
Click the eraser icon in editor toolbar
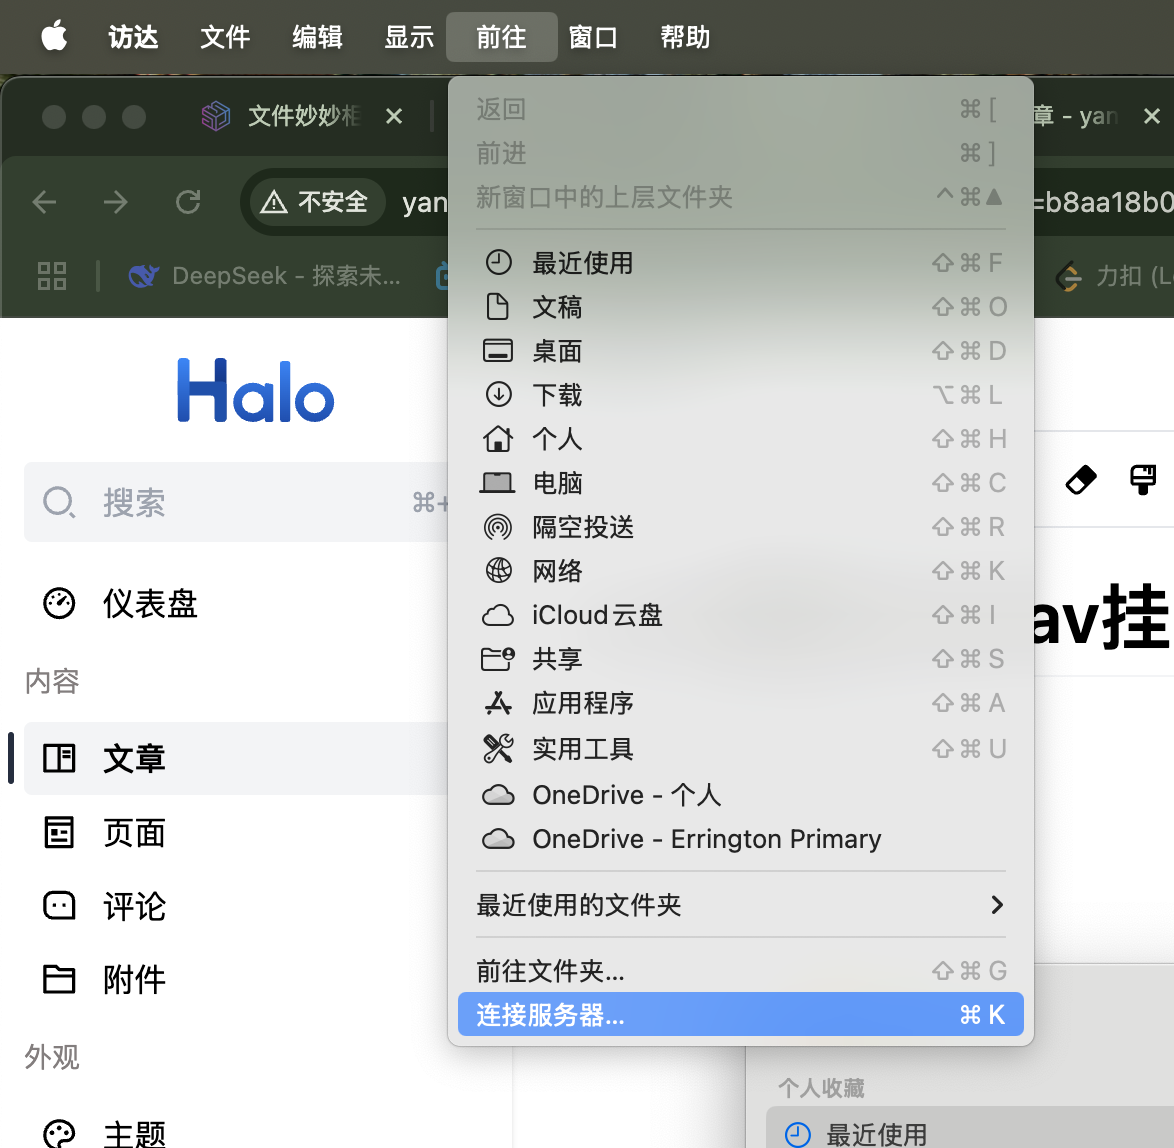click(x=1081, y=480)
